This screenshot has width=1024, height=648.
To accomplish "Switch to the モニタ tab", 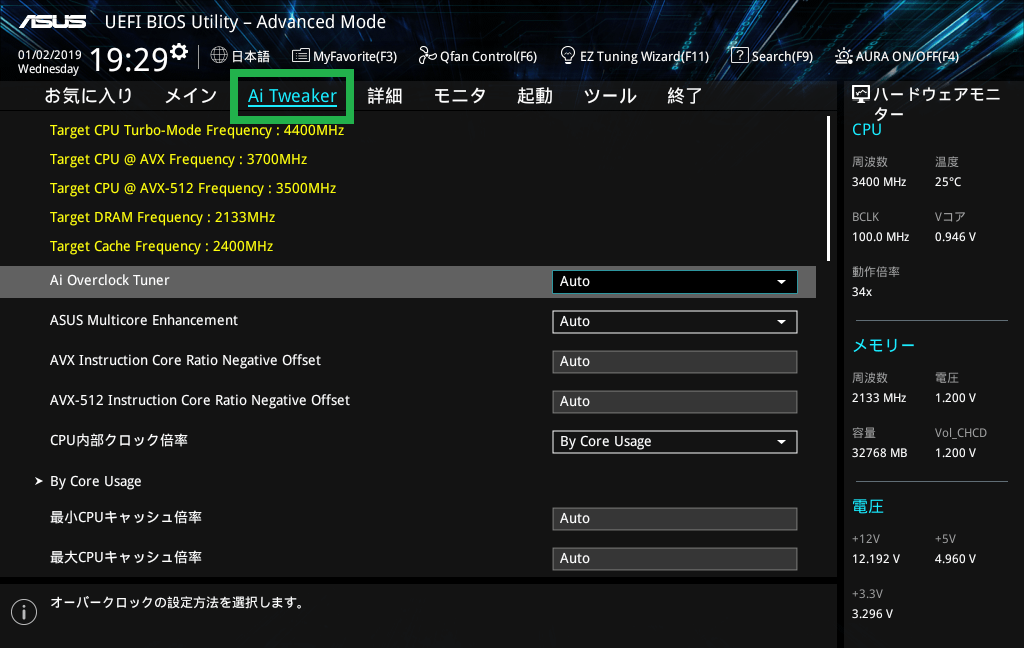I will (460, 96).
